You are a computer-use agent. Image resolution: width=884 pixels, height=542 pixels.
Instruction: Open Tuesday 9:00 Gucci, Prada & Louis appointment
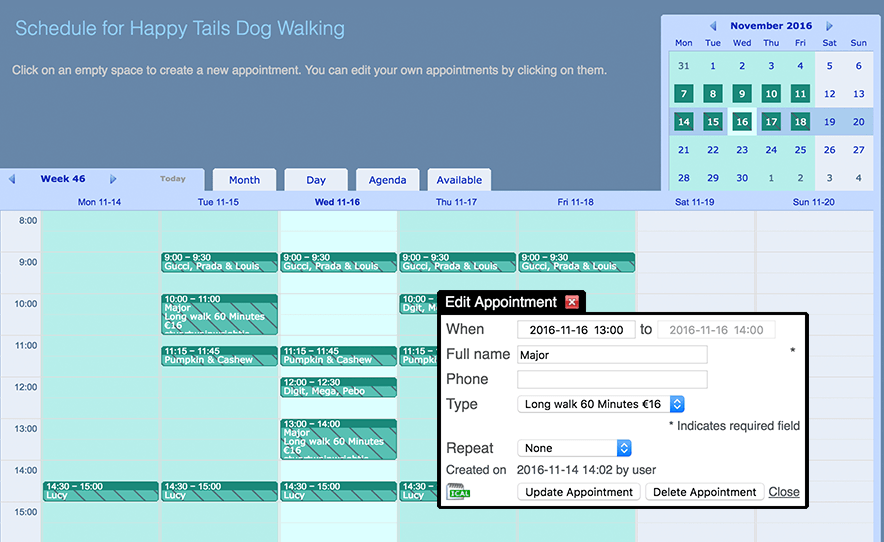pyautogui.click(x=219, y=262)
